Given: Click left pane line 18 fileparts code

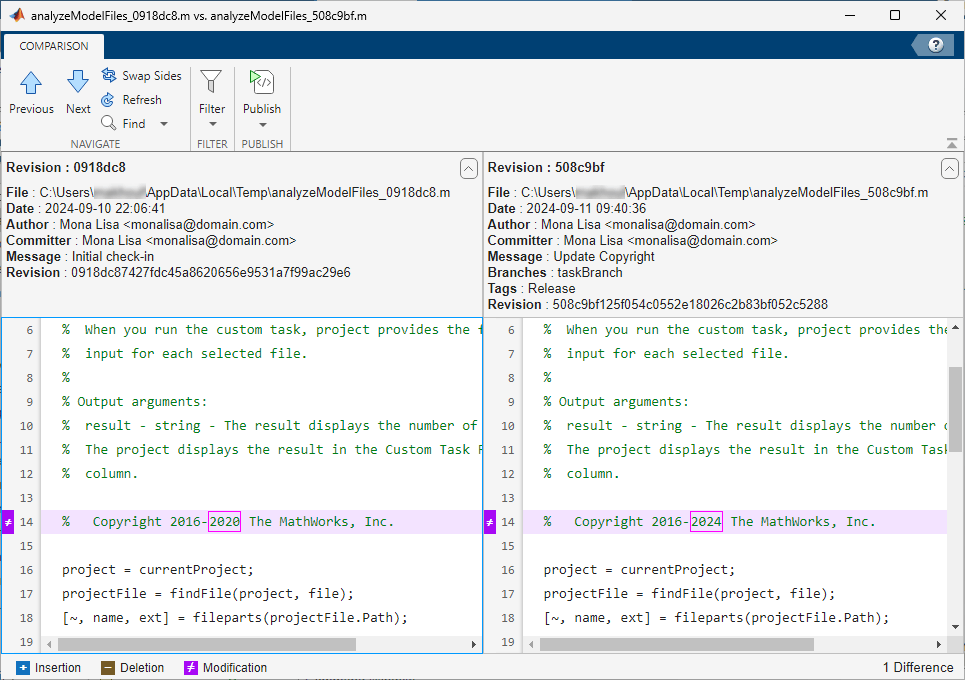Looking at the screenshot, I should [234, 618].
